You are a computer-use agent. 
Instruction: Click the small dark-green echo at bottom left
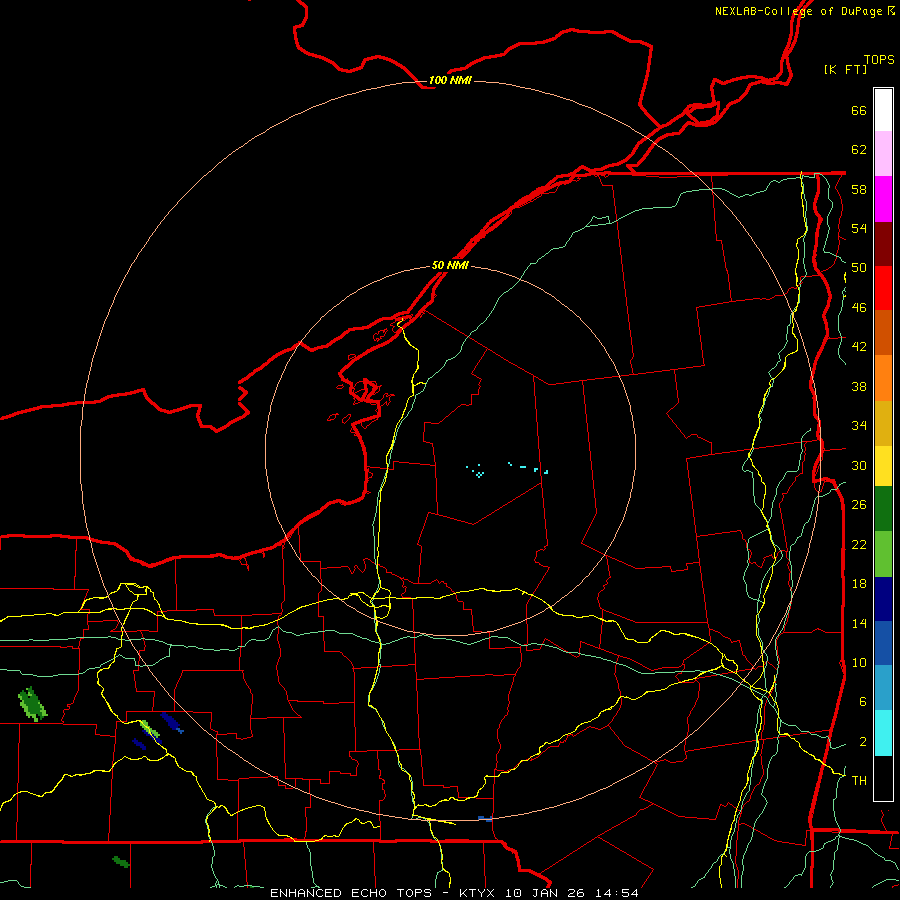121,862
